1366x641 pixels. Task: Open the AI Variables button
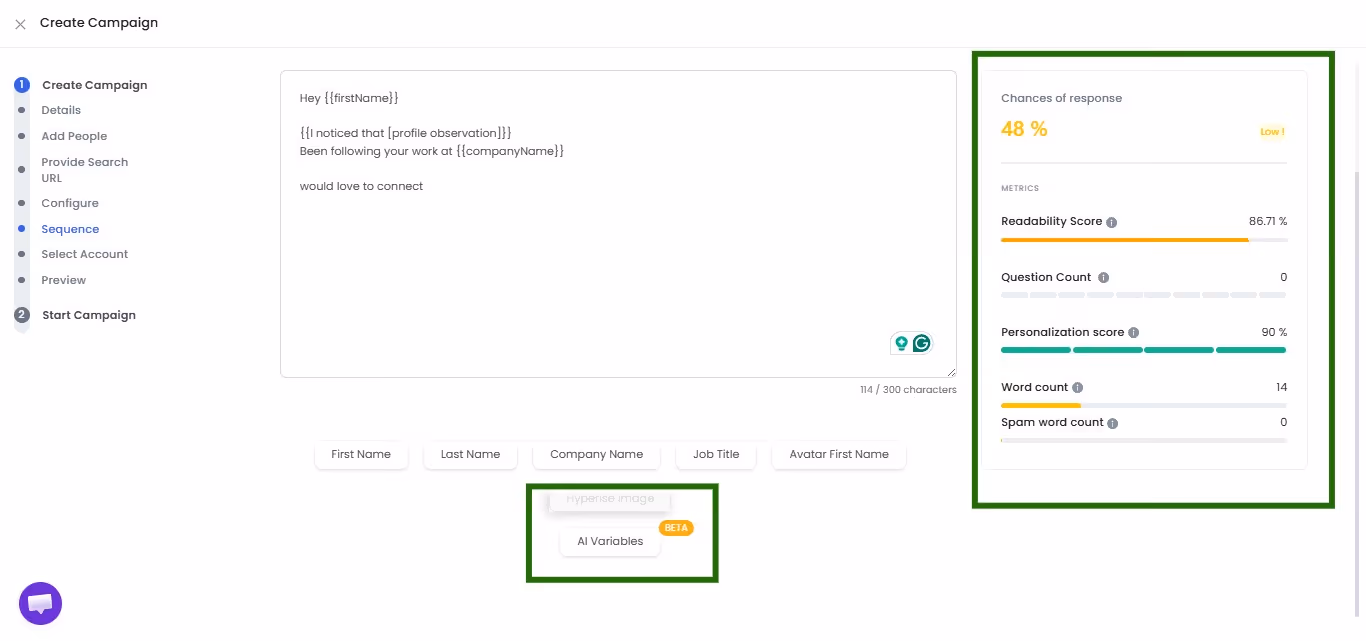pos(610,541)
